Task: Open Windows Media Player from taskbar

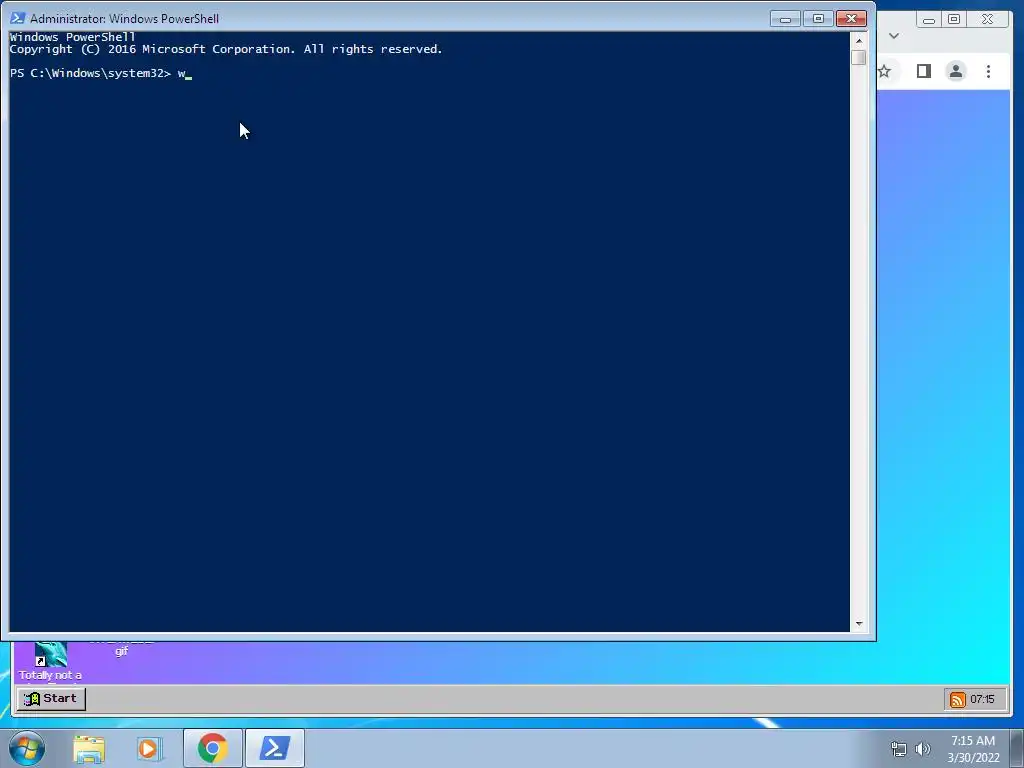Action: (149, 748)
